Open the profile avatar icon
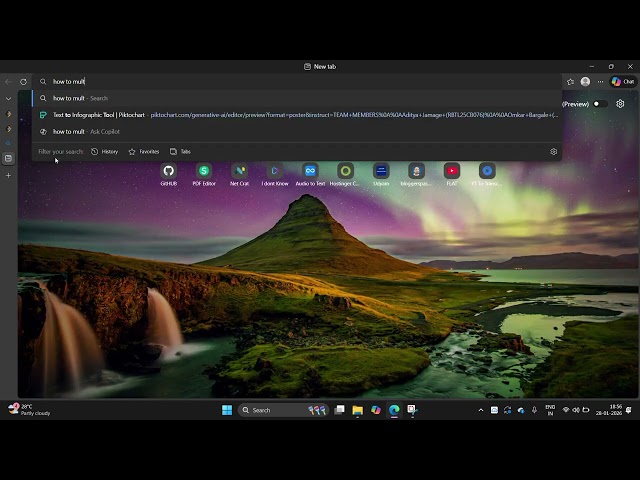 585,82
